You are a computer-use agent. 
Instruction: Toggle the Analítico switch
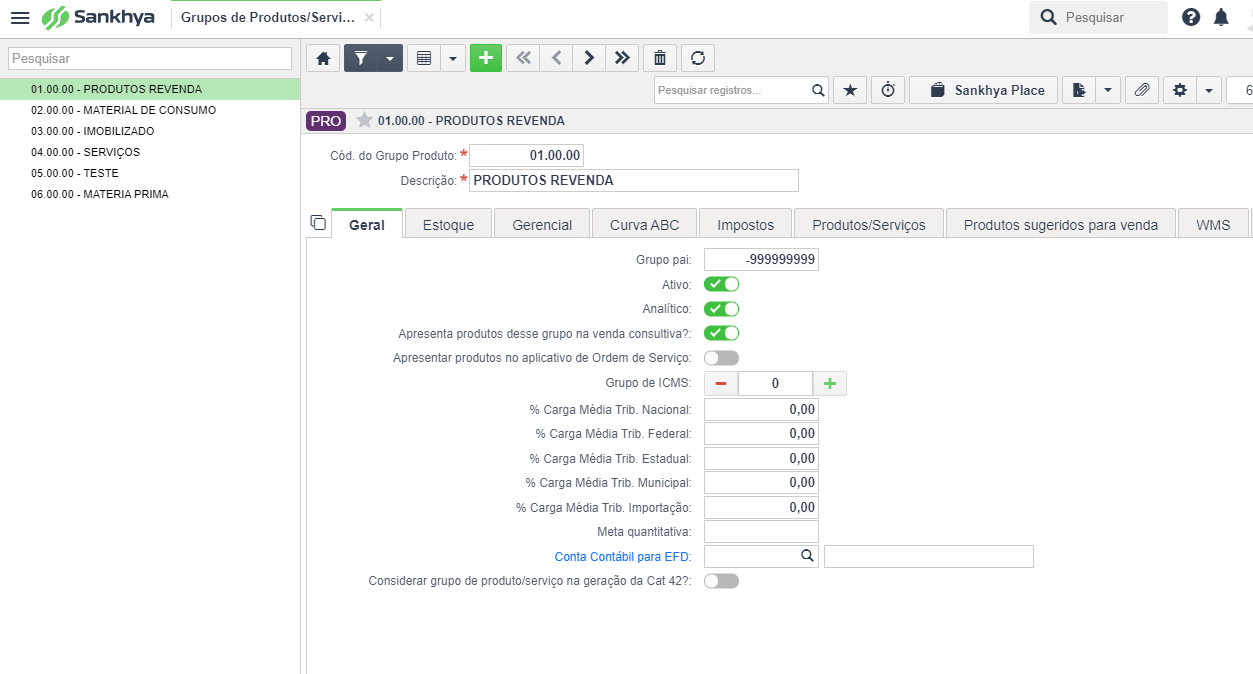(722, 309)
